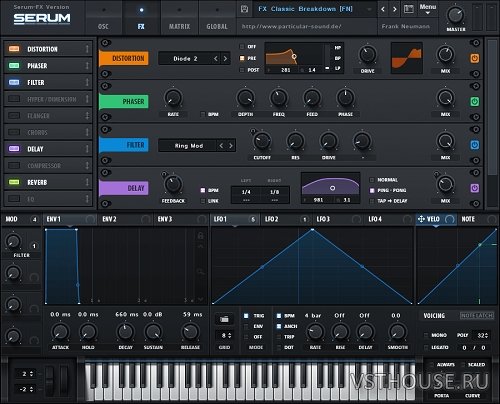Click the Distortion DRIVE knob
This screenshot has width=500, height=404.
click(x=368, y=55)
